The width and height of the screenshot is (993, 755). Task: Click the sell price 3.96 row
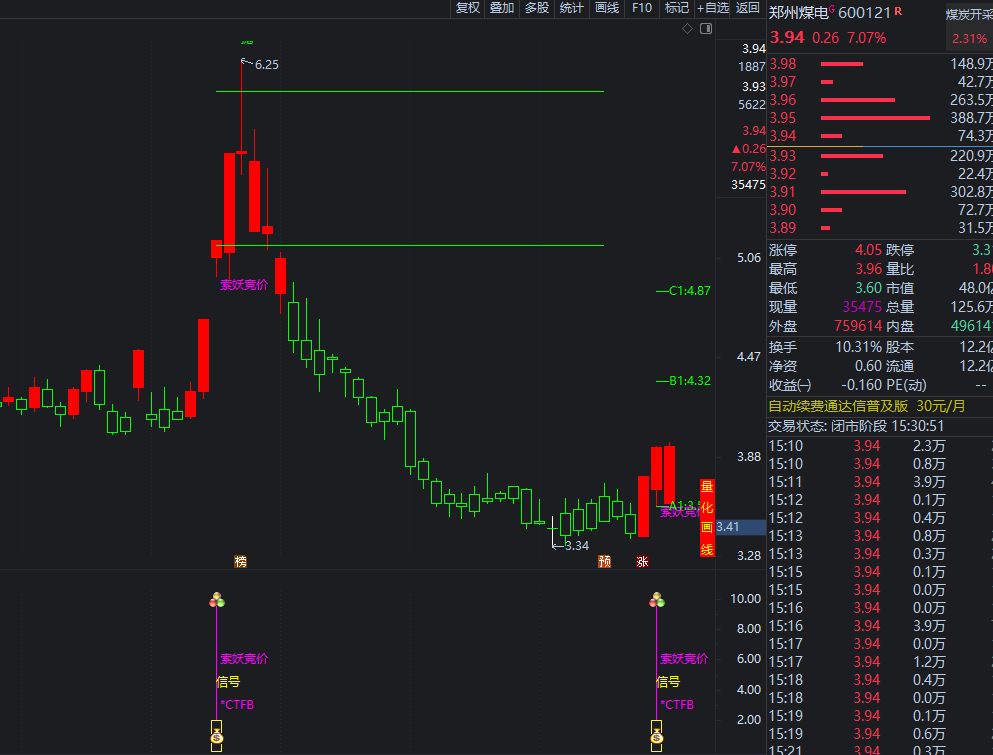coord(880,100)
